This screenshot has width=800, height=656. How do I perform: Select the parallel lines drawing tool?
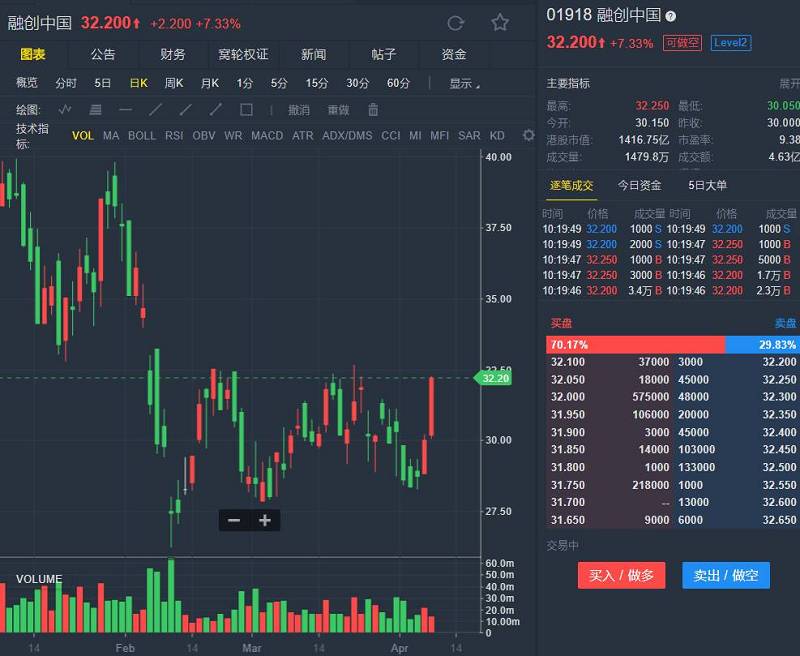point(95,110)
